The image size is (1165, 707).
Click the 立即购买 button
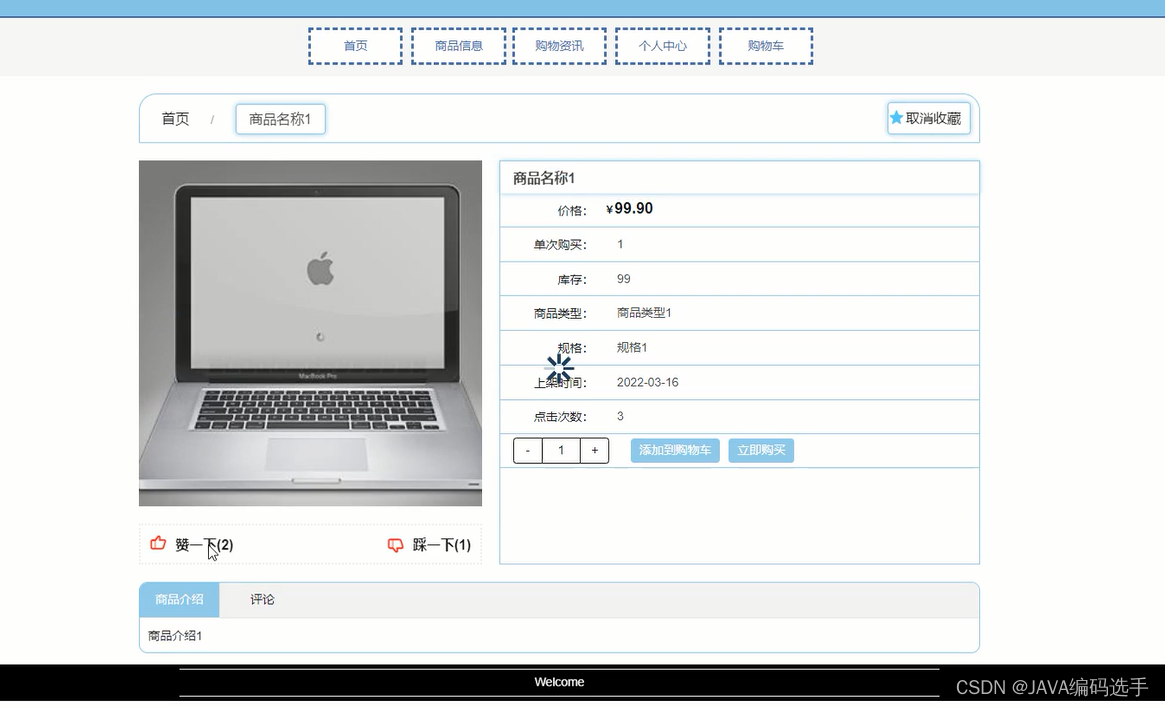click(x=761, y=450)
